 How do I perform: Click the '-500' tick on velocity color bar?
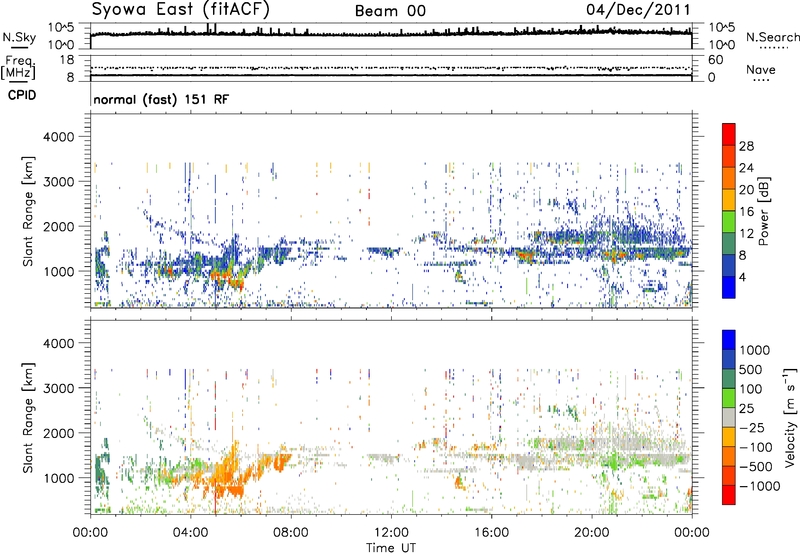tap(756, 467)
